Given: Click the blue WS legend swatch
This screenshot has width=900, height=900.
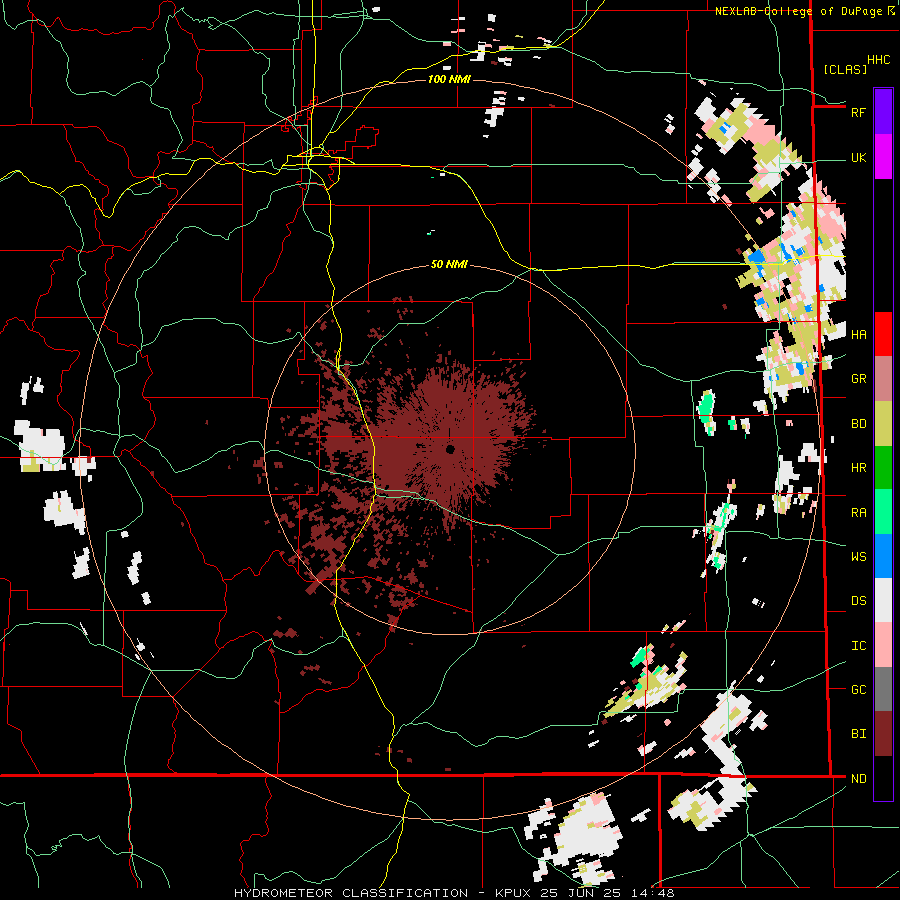Looking at the screenshot, I should pyautogui.click(x=883, y=556).
